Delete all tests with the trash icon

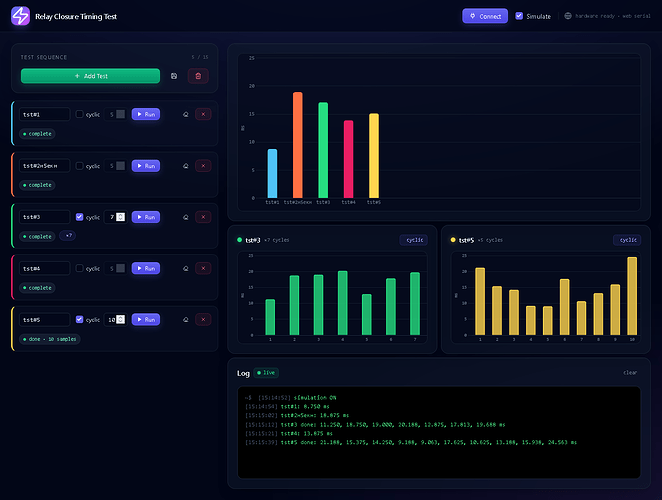click(198, 76)
